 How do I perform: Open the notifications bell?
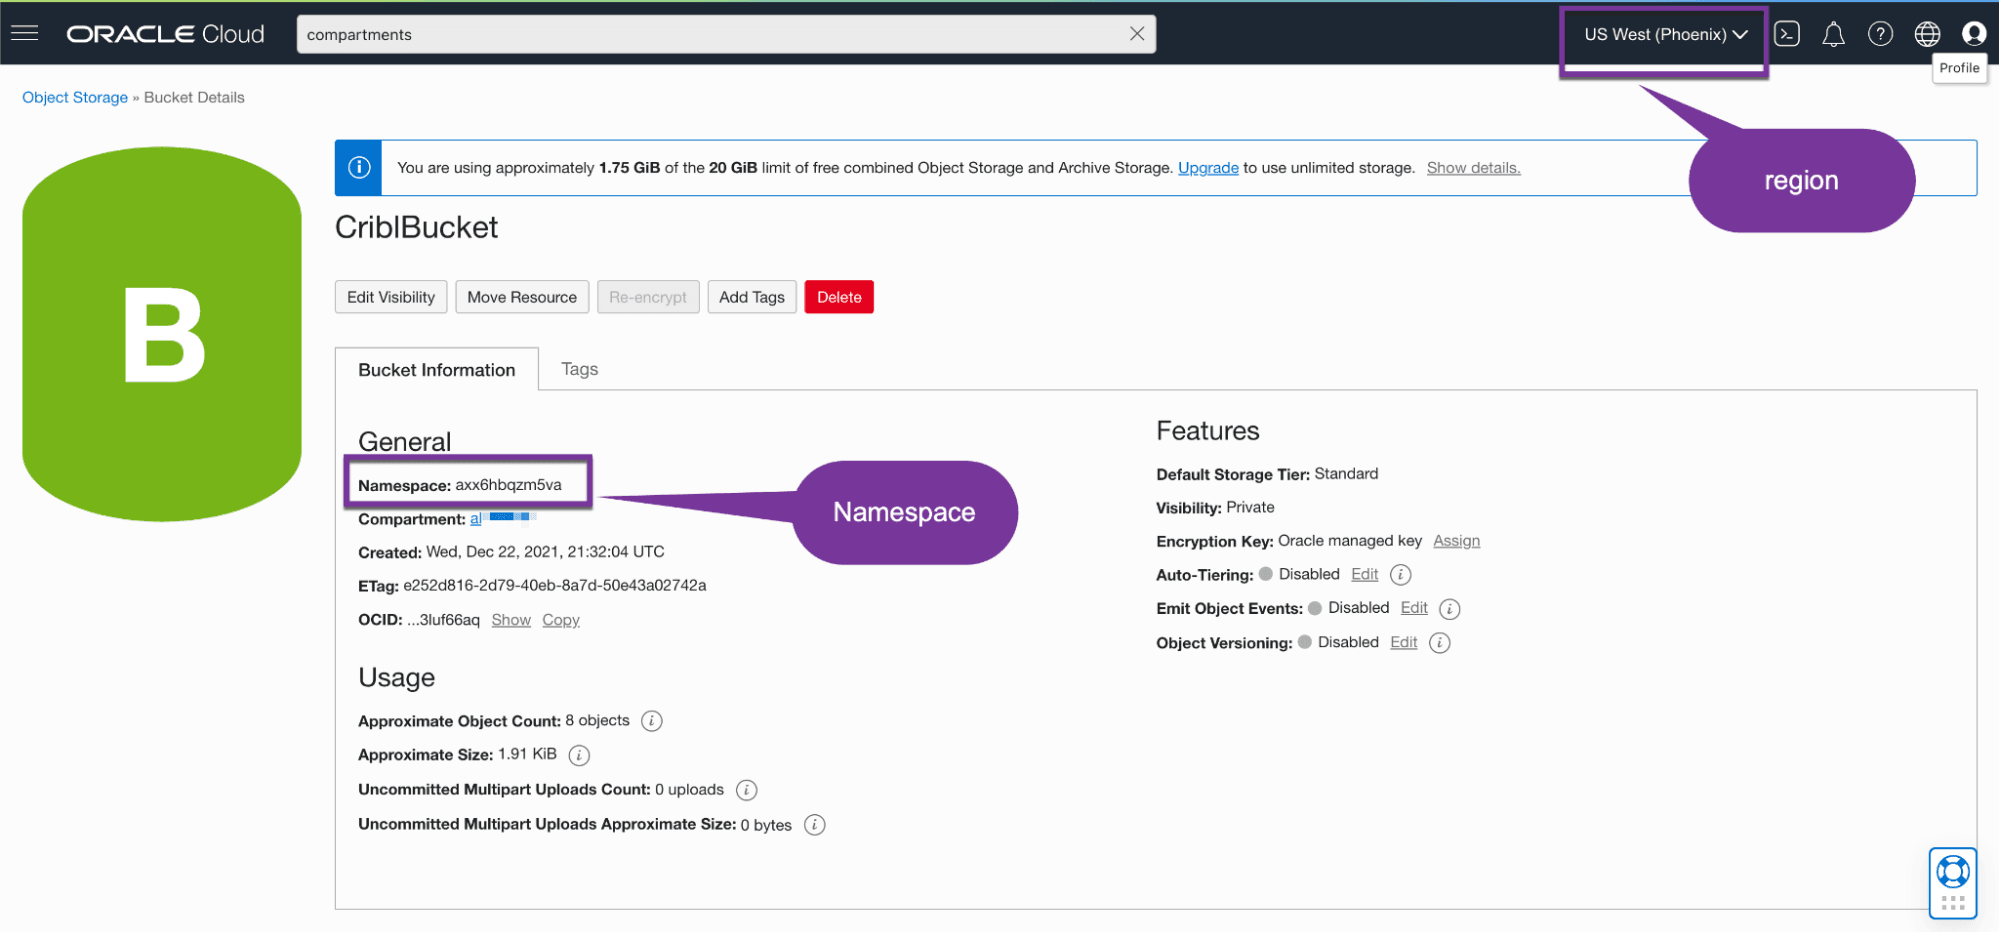pyautogui.click(x=1832, y=35)
